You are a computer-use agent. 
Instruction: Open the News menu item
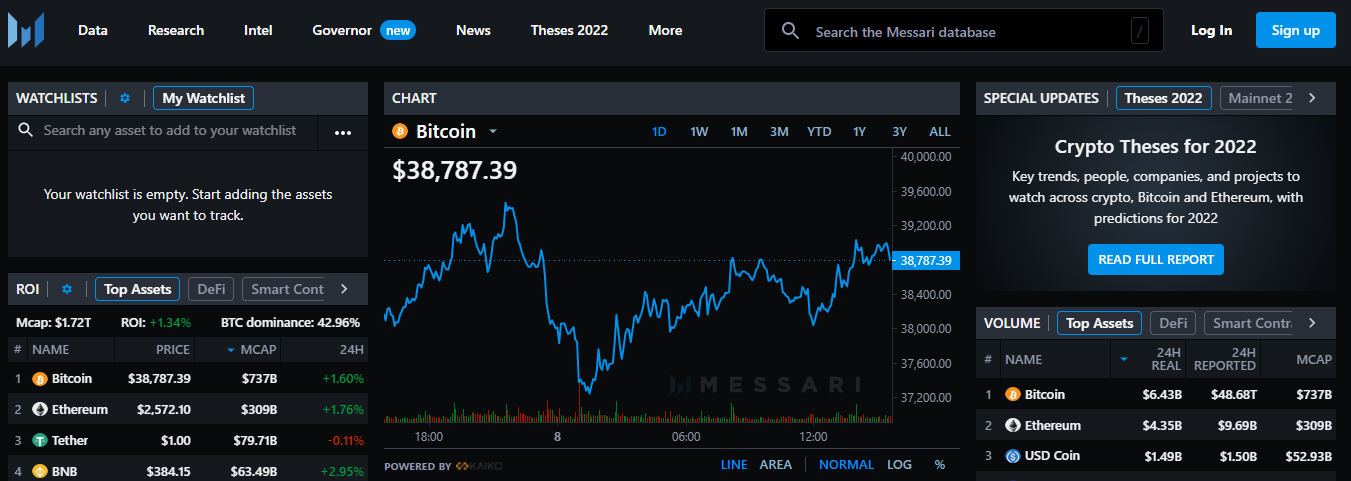(473, 30)
